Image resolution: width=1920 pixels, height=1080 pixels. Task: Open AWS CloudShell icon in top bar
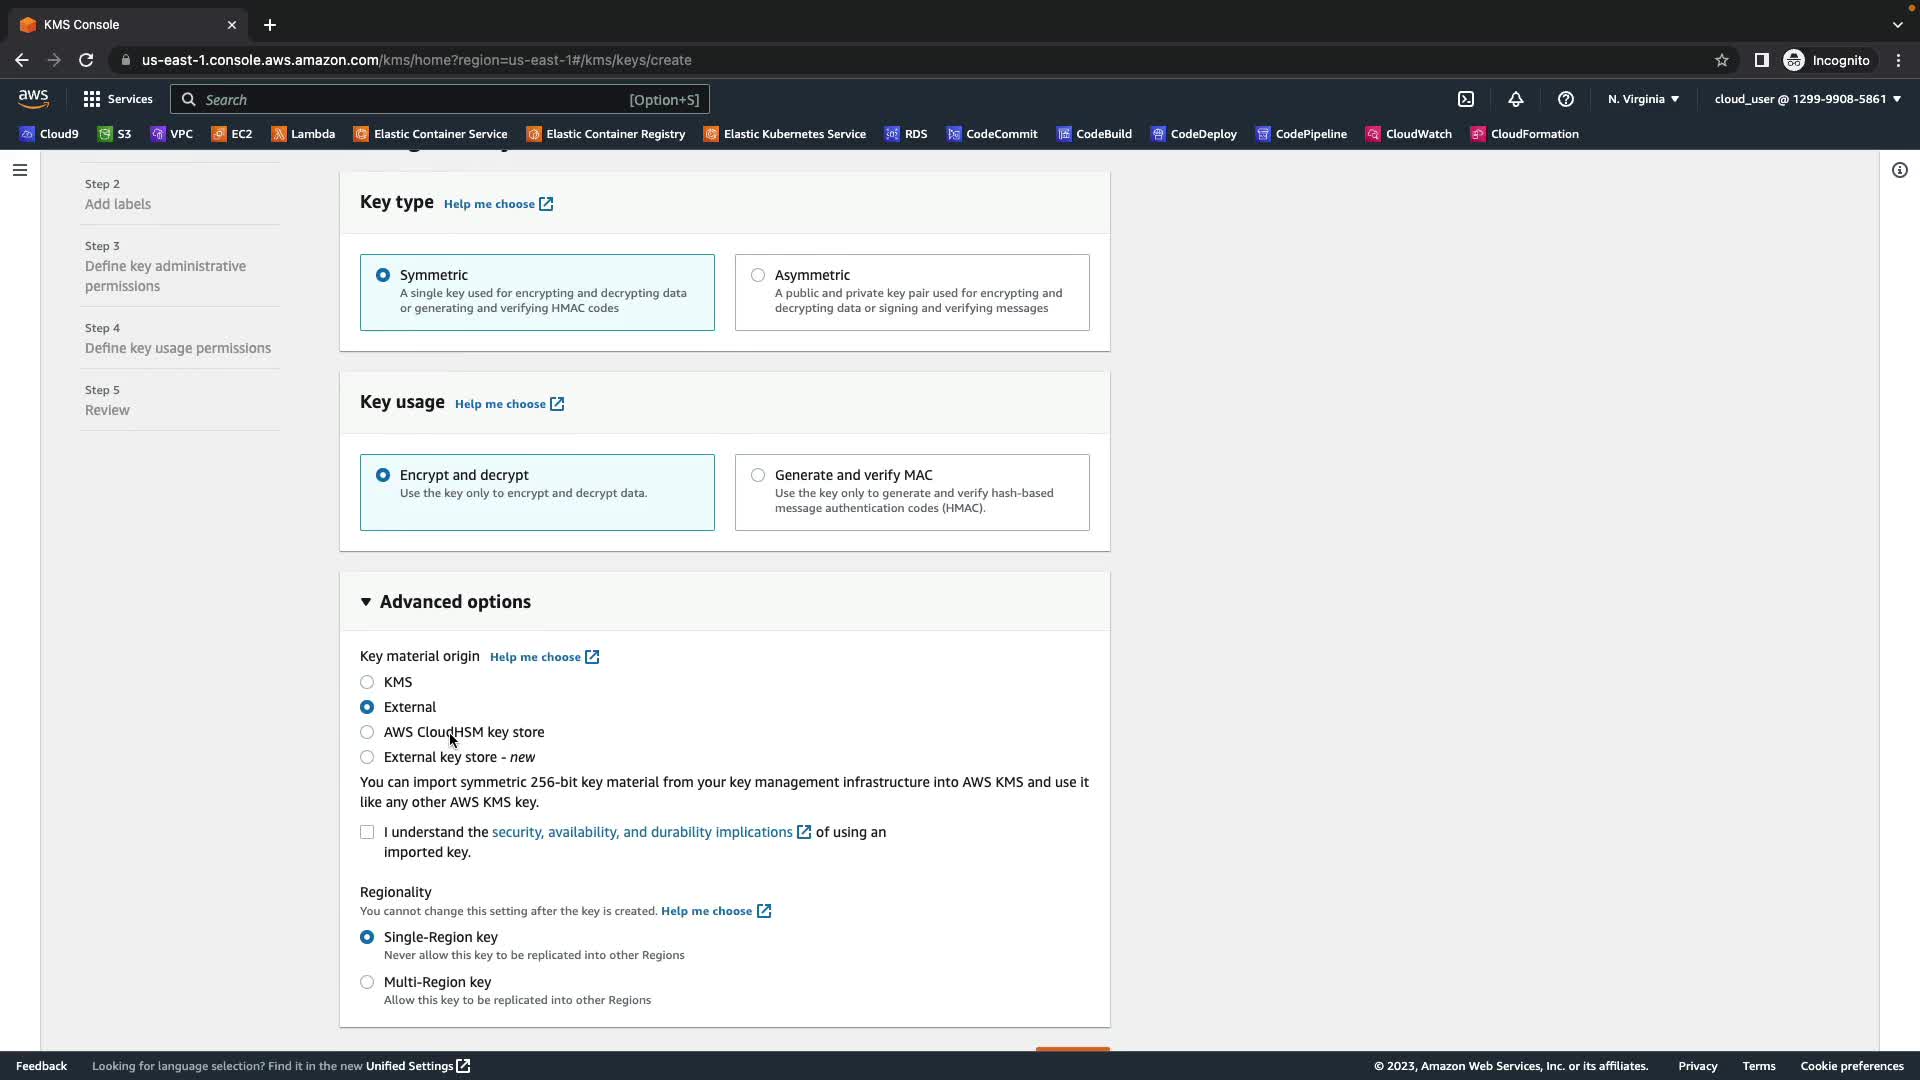(x=1465, y=99)
